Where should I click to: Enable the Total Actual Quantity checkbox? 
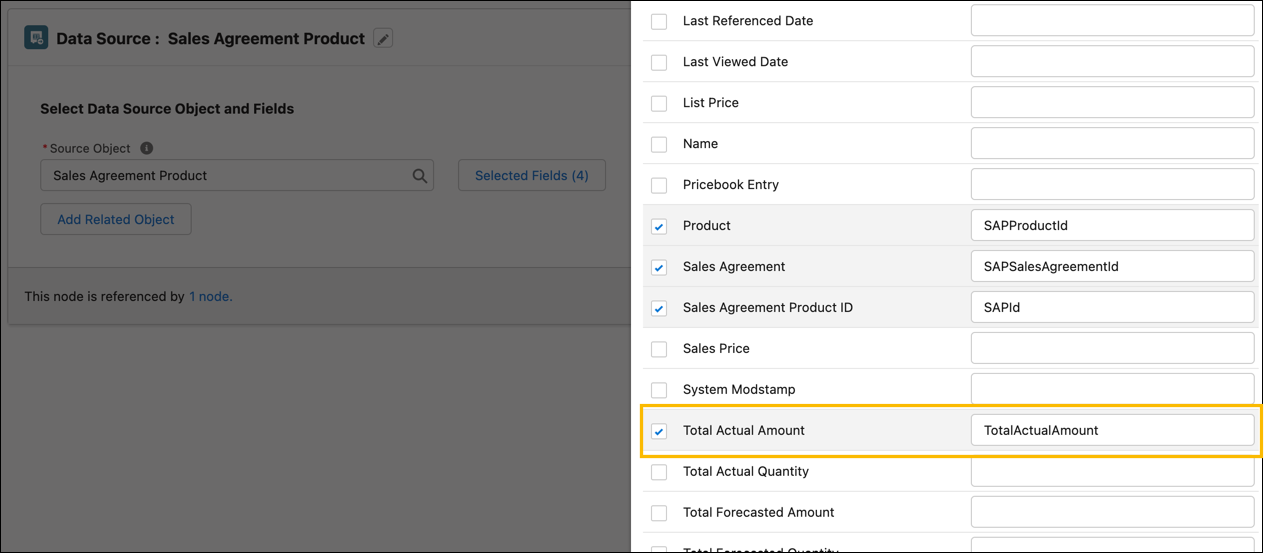tap(659, 472)
